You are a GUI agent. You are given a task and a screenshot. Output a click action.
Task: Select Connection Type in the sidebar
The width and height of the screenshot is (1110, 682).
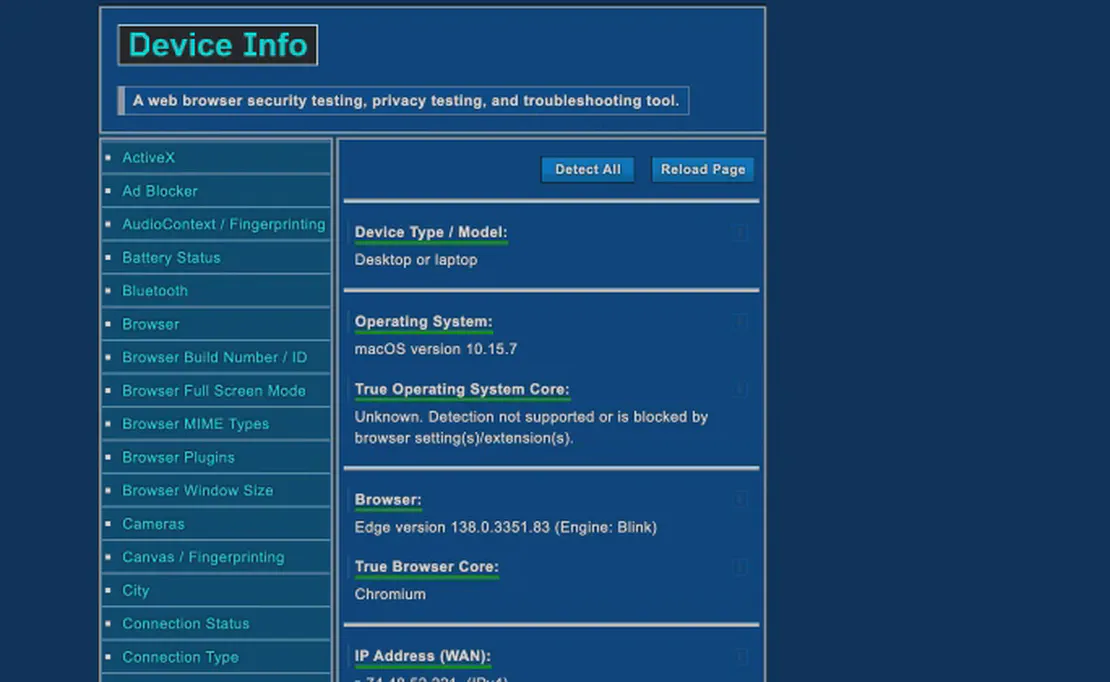click(x=180, y=657)
